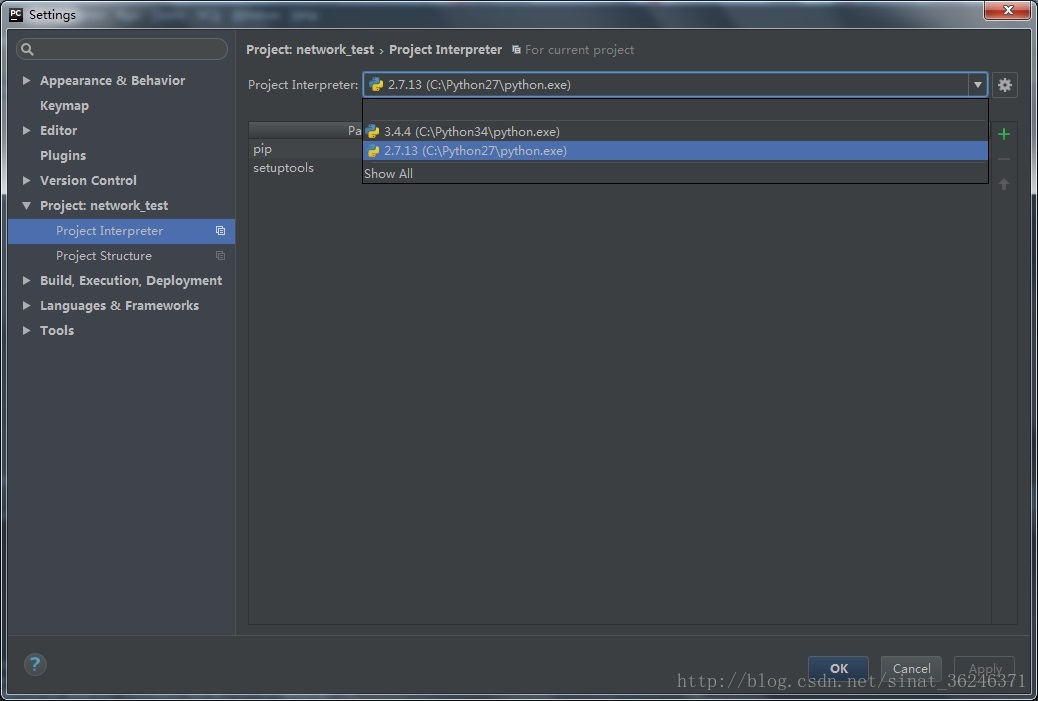Screen dimensions: 1038x701
Task: Expand the Tools section
Action: coord(26,330)
